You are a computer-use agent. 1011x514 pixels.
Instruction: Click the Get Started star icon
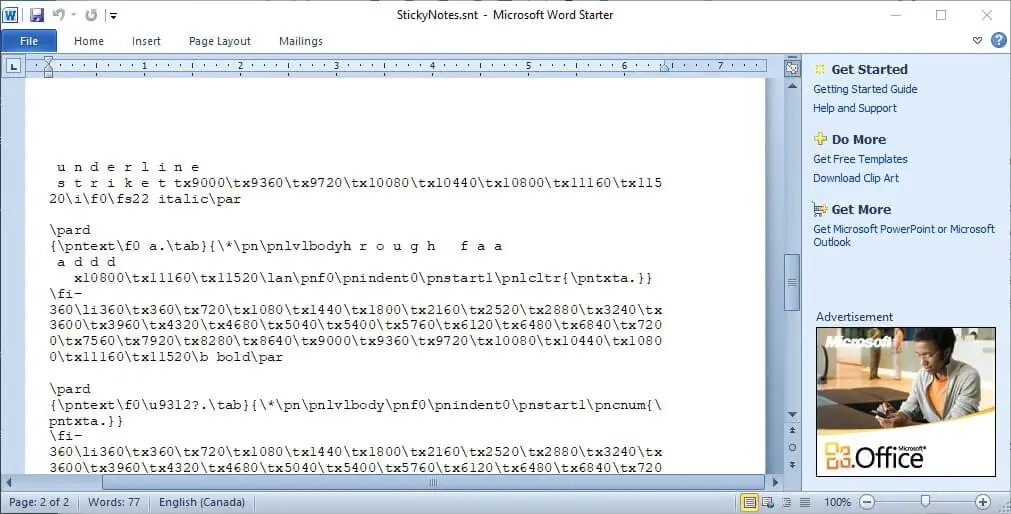(x=820, y=69)
